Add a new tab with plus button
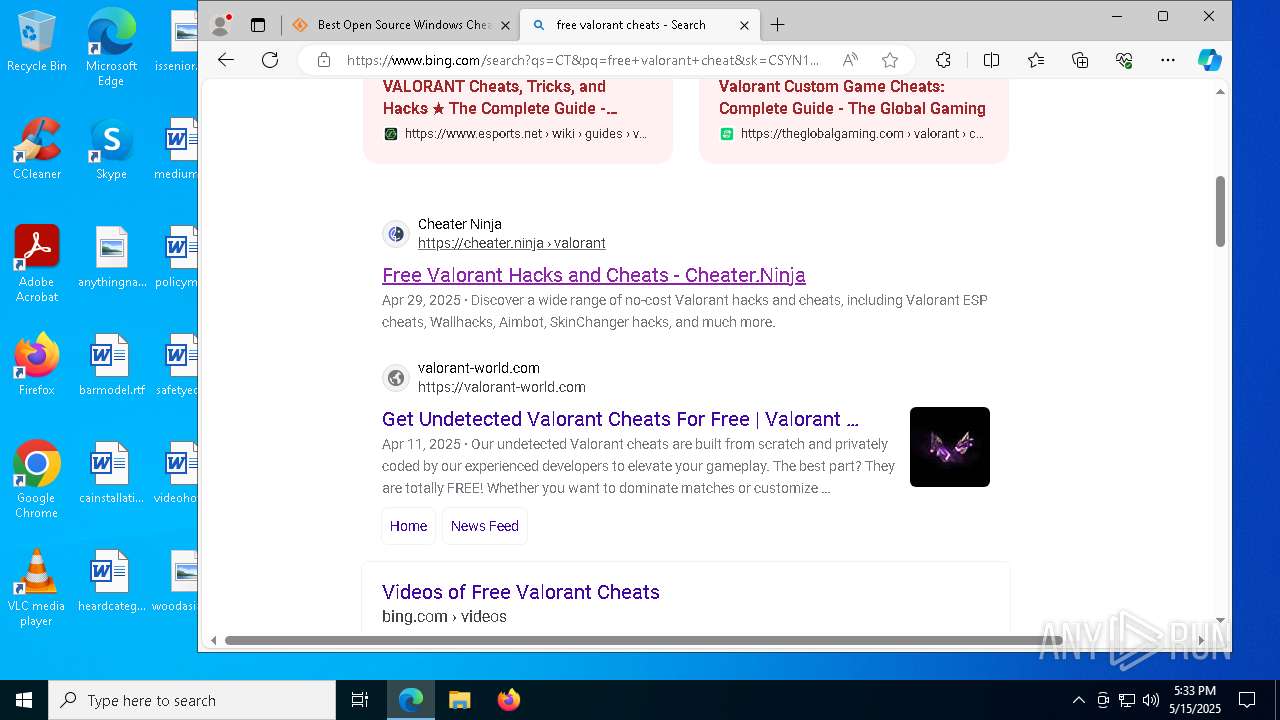The image size is (1280, 720). click(777, 25)
